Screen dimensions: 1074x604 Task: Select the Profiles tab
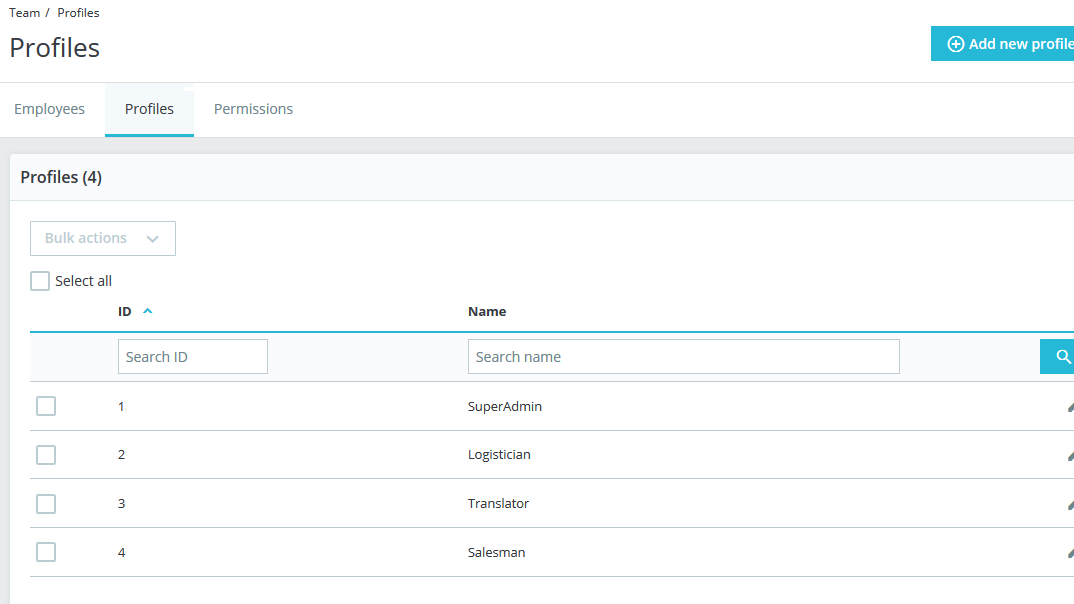click(149, 109)
